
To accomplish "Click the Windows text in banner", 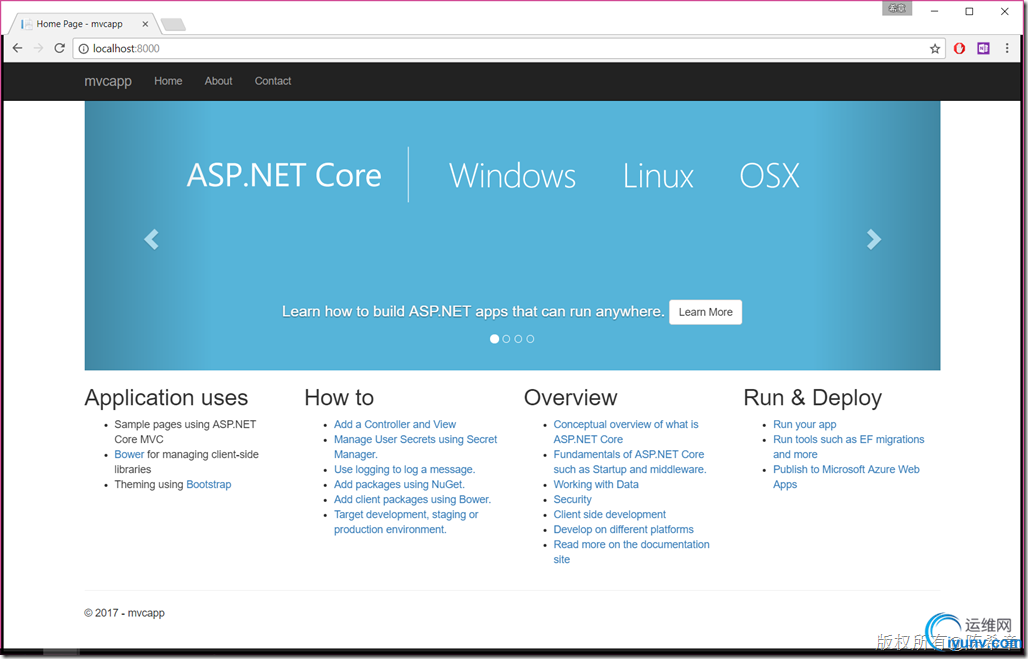I will (x=513, y=176).
